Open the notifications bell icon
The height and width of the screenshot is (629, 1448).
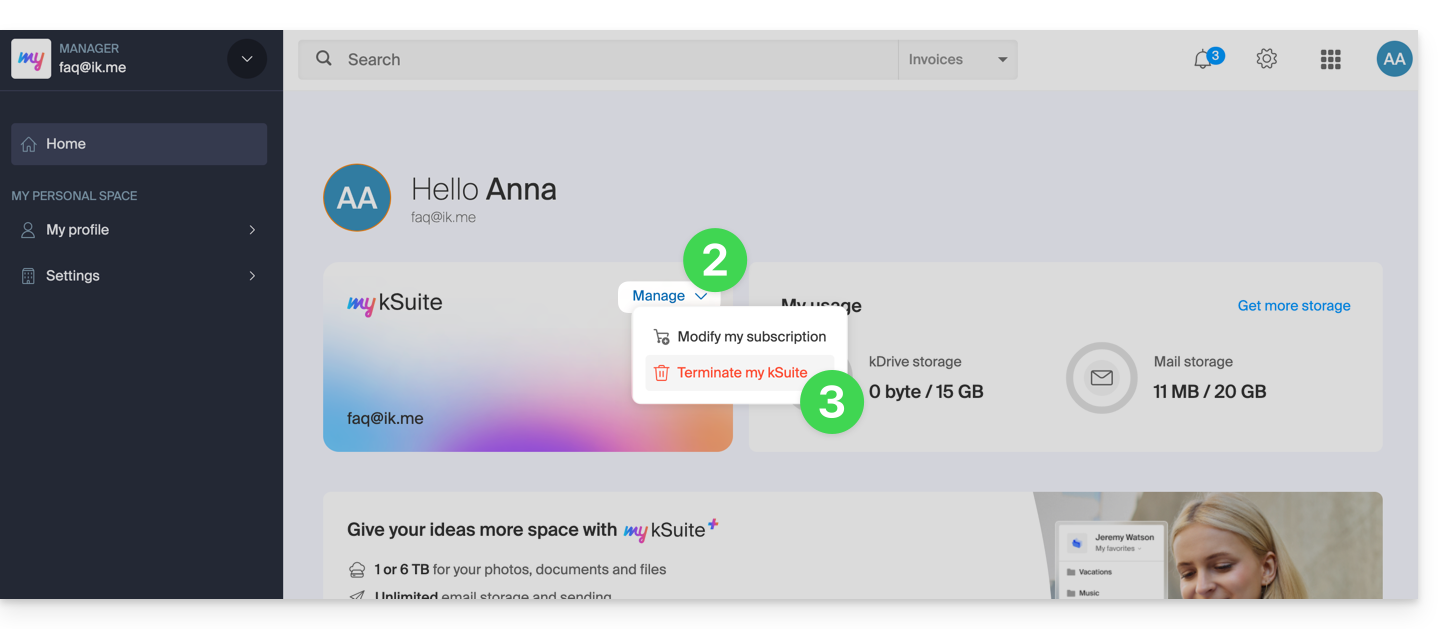[x=1204, y=60]
